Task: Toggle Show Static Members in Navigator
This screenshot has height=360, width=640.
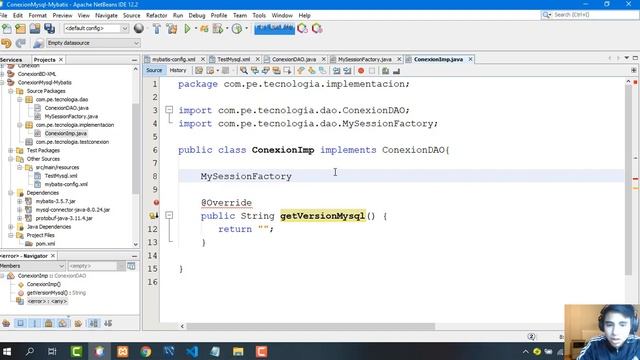Action: point(35,323)
